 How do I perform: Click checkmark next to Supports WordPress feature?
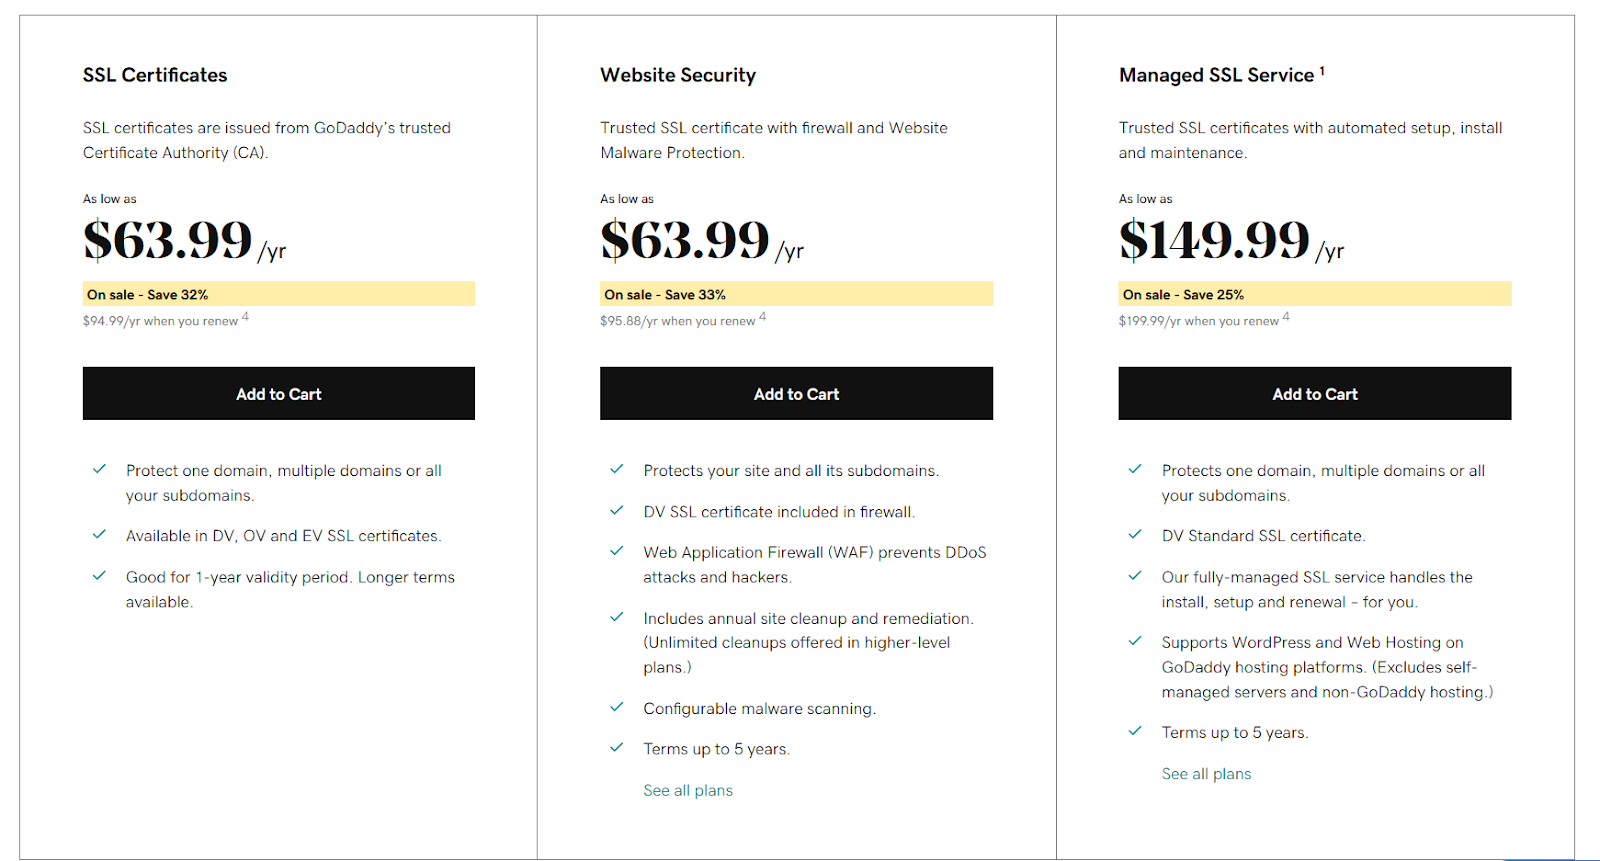point(1135,641)
